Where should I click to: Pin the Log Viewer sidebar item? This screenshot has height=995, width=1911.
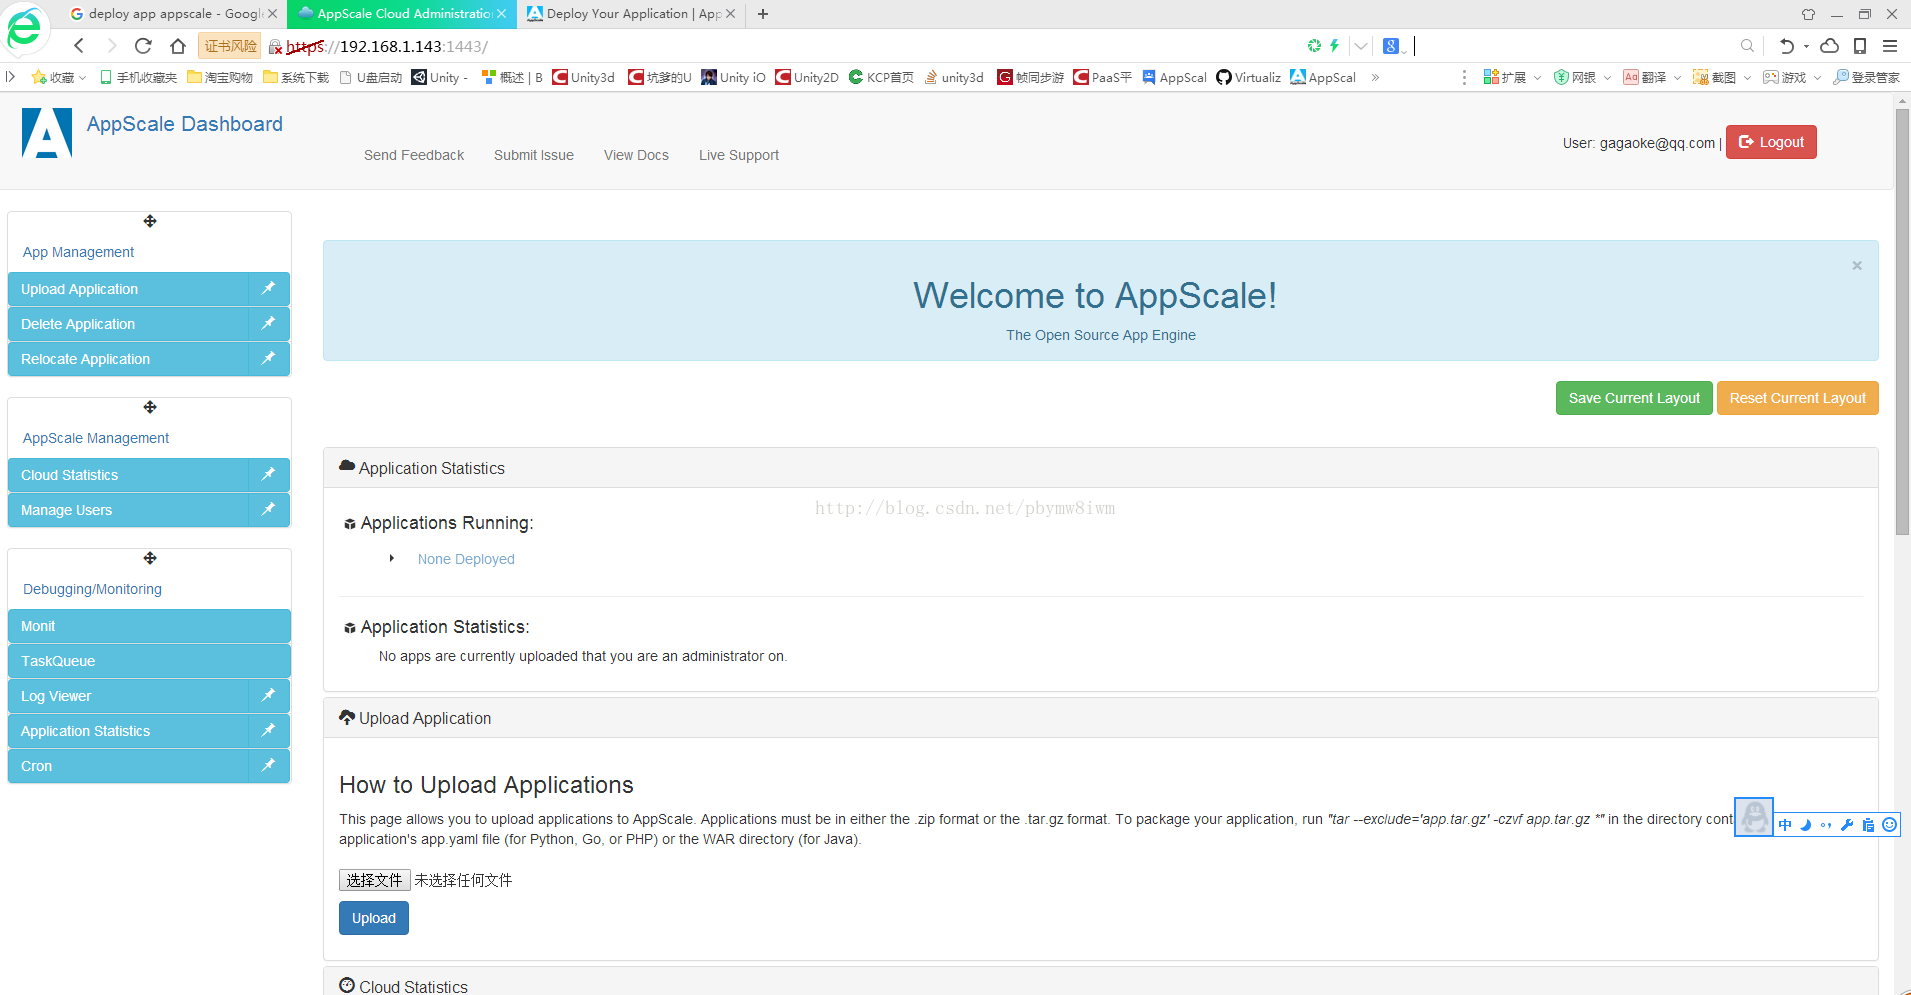(268, 696)
